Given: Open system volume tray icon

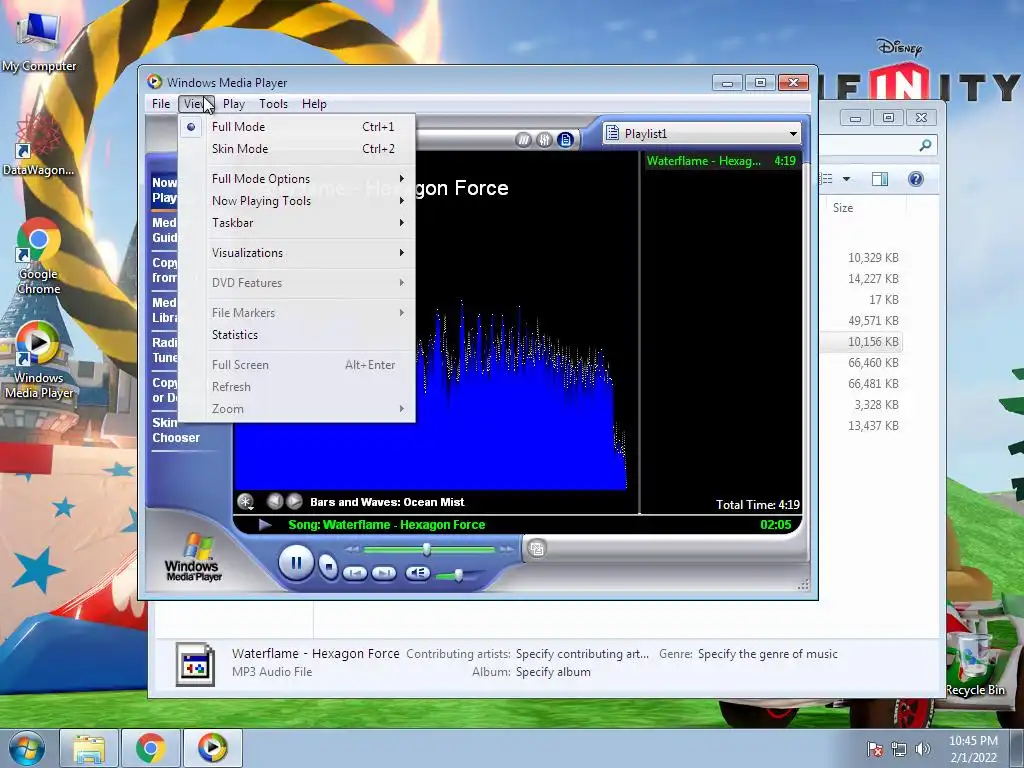Looking at the screenshot, I should tap(922, 749).
